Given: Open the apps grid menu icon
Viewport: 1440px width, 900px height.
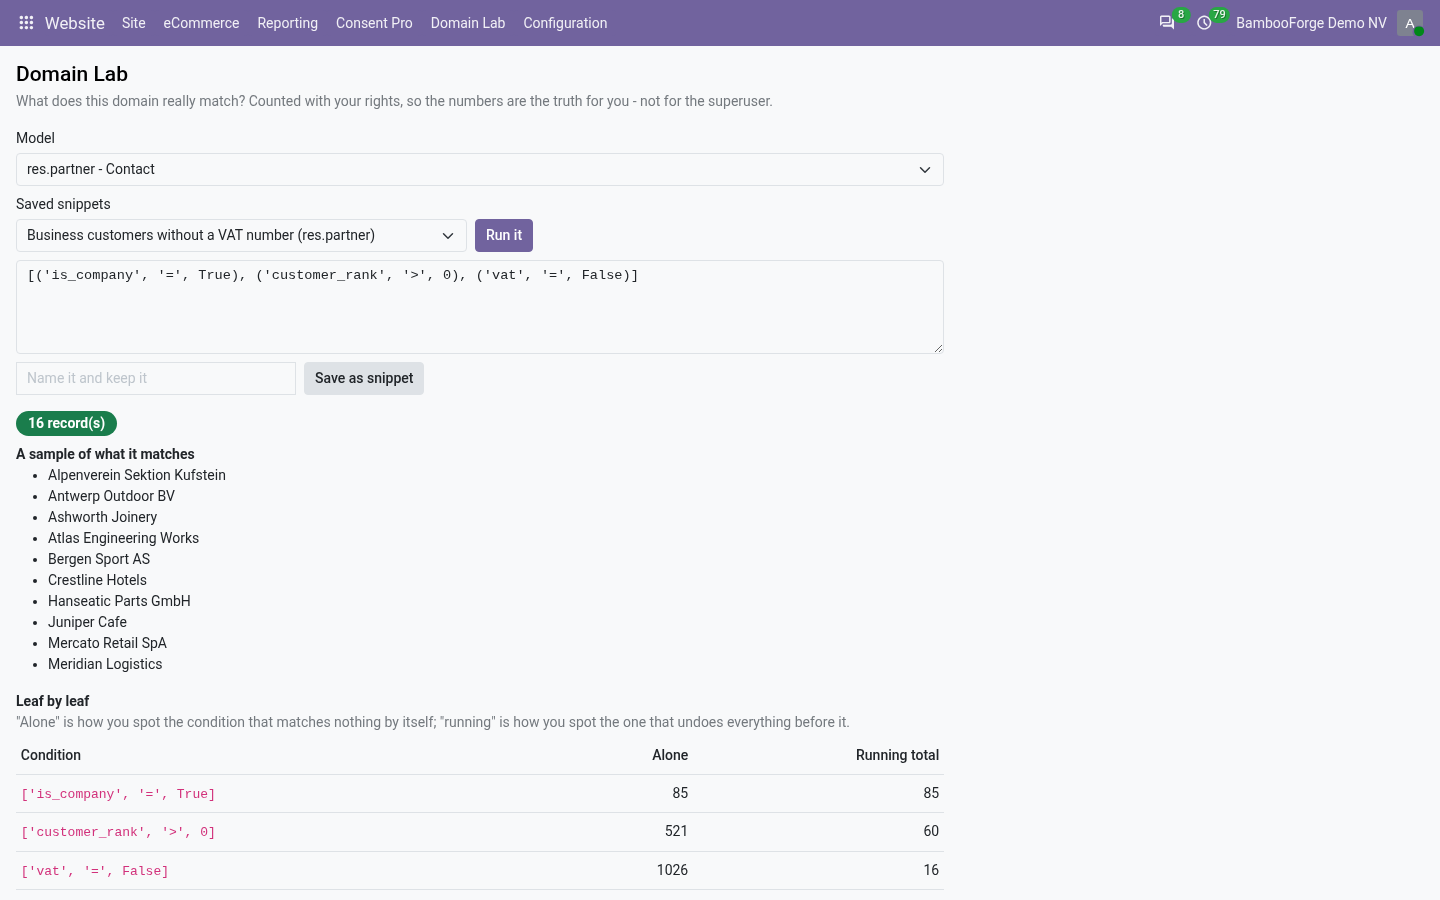Looking at the screenshot, I should point(26,23).
